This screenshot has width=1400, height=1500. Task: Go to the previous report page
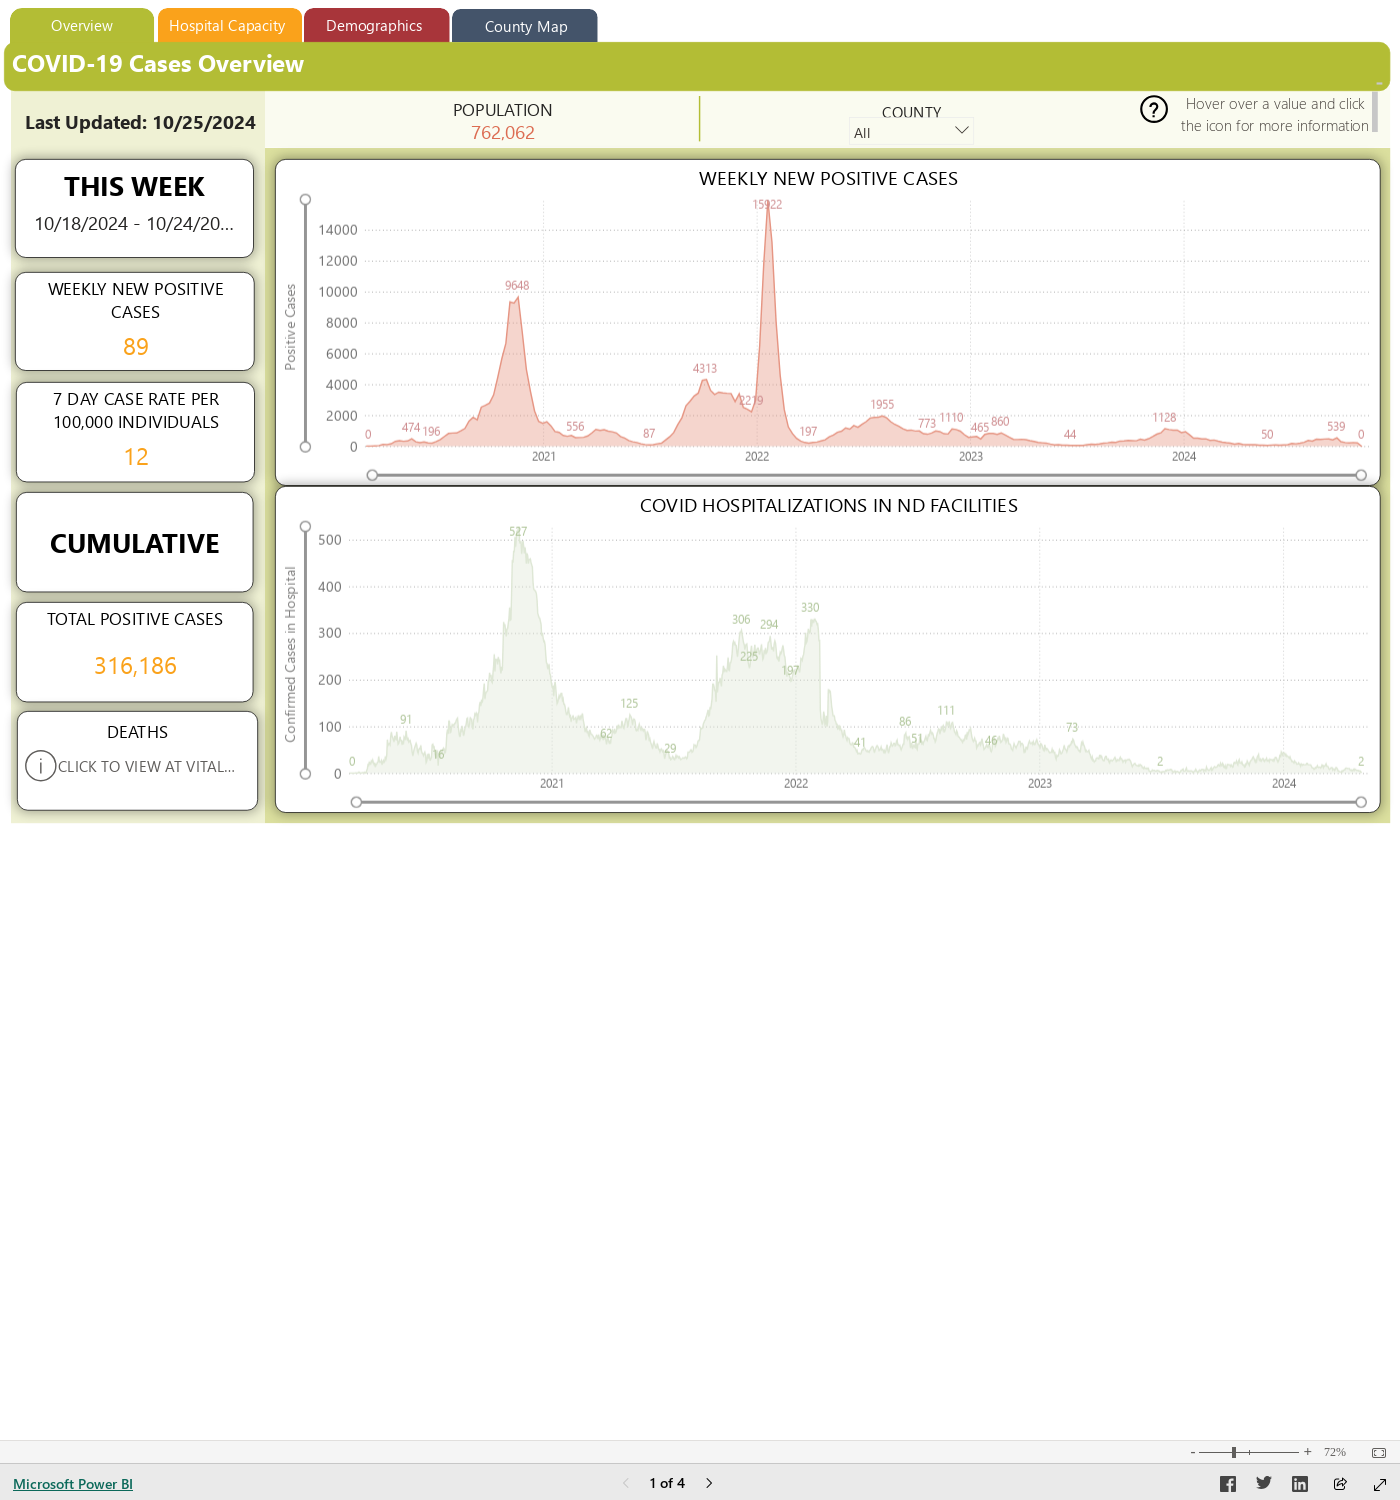coord(626,1483)
